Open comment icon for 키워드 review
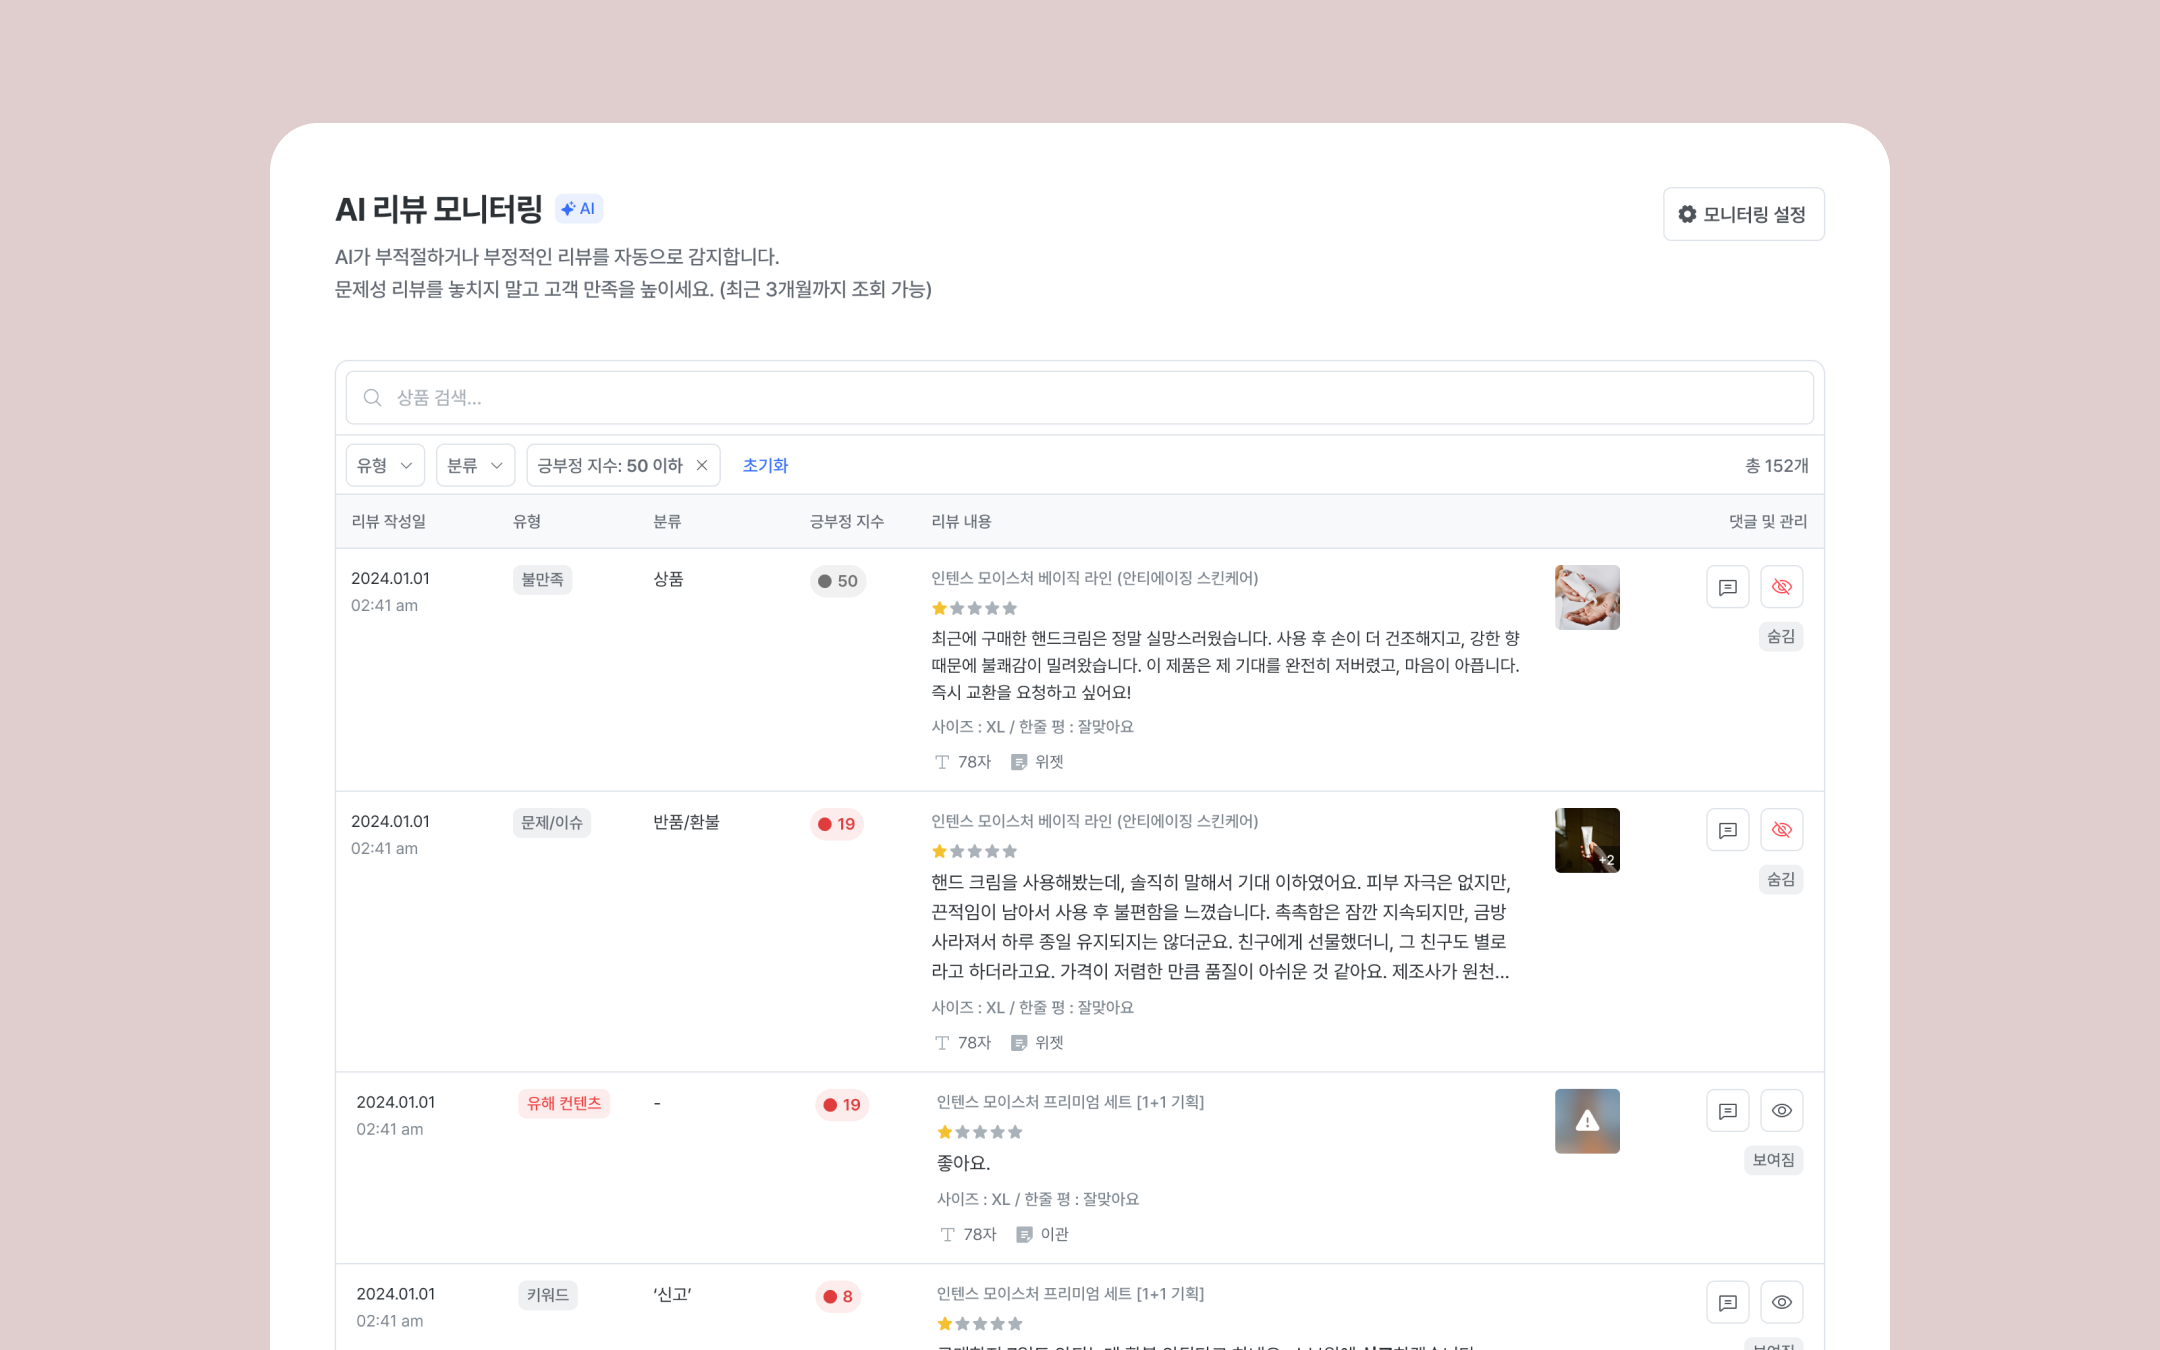This screenshot has width=2160, height=1350. [1727, 1302]
